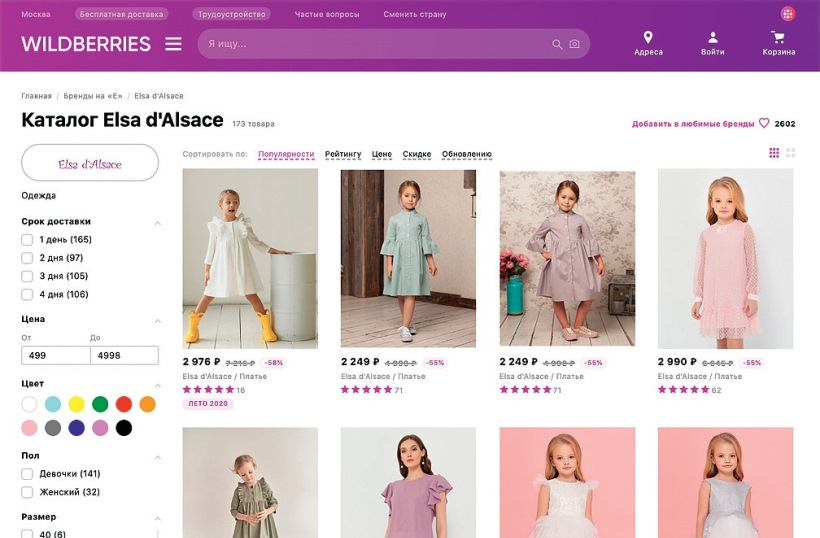Click Добавить в любимые бренды

point(693,124)
